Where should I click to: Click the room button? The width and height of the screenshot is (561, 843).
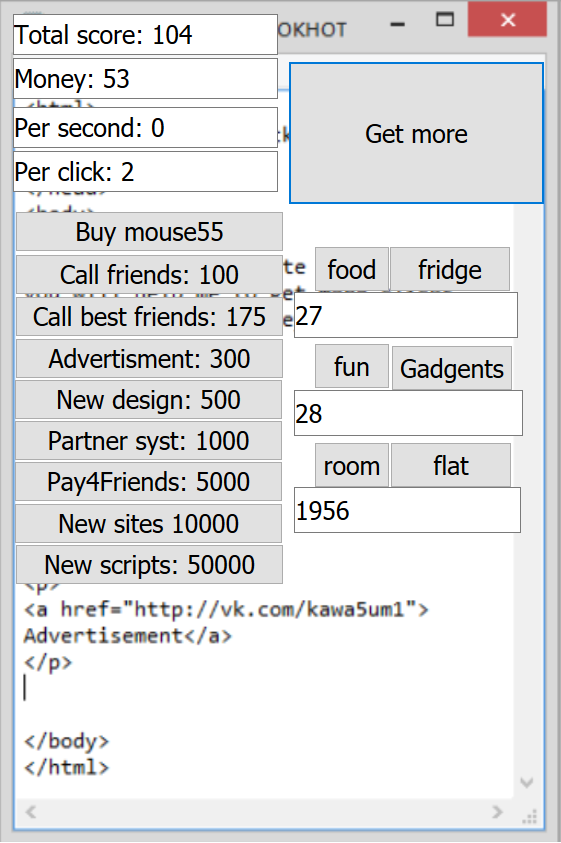[x=352, y=466]
